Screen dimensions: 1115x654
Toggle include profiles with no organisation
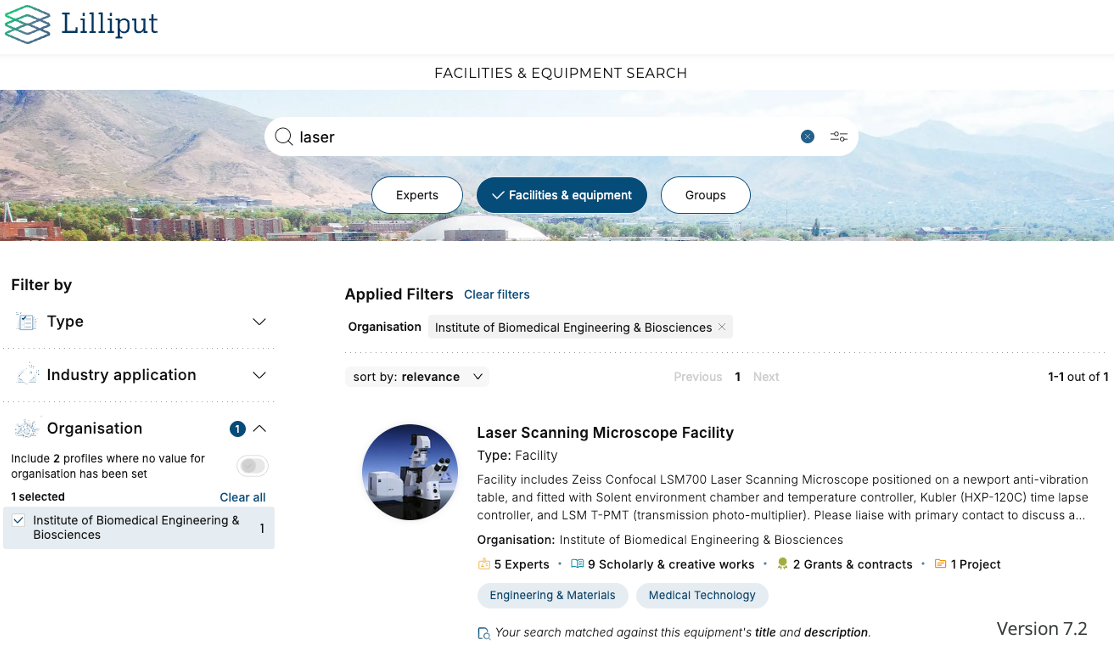(253, 466)
